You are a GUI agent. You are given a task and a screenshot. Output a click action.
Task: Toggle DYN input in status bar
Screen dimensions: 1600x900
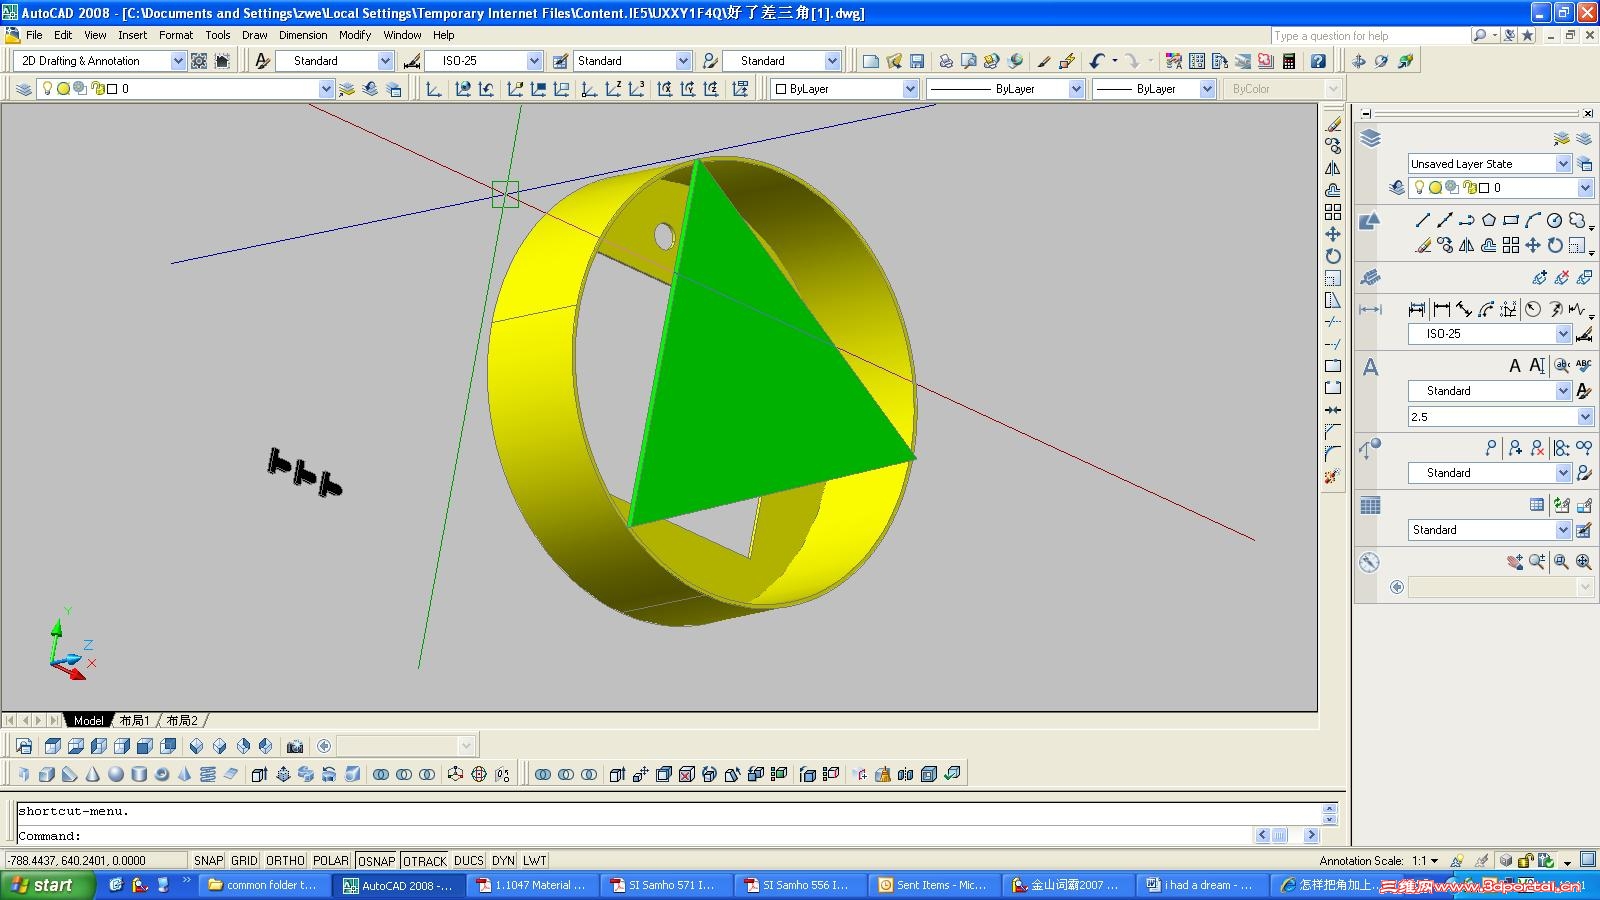click(504, 861)
